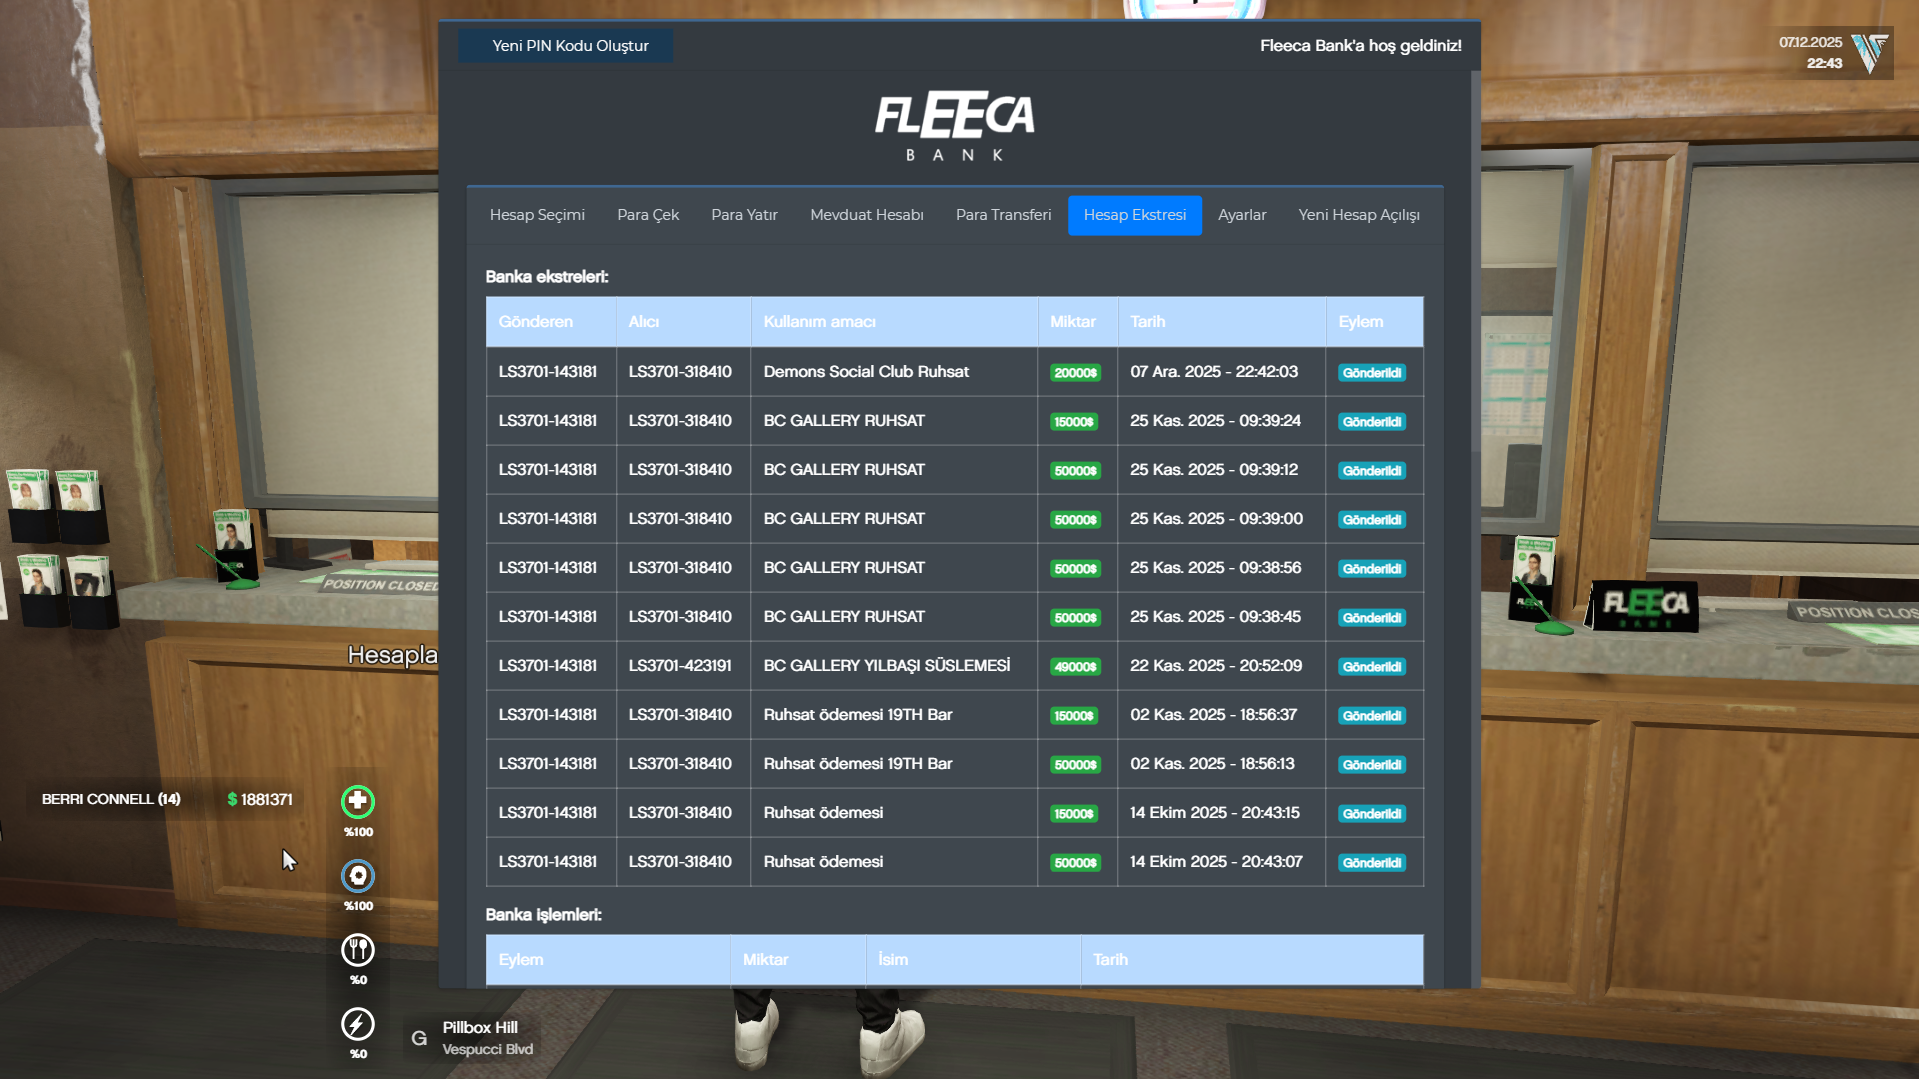
Task: Click Gönderildi badge for 18:56:37 transaction
Action: [1372, 716]
